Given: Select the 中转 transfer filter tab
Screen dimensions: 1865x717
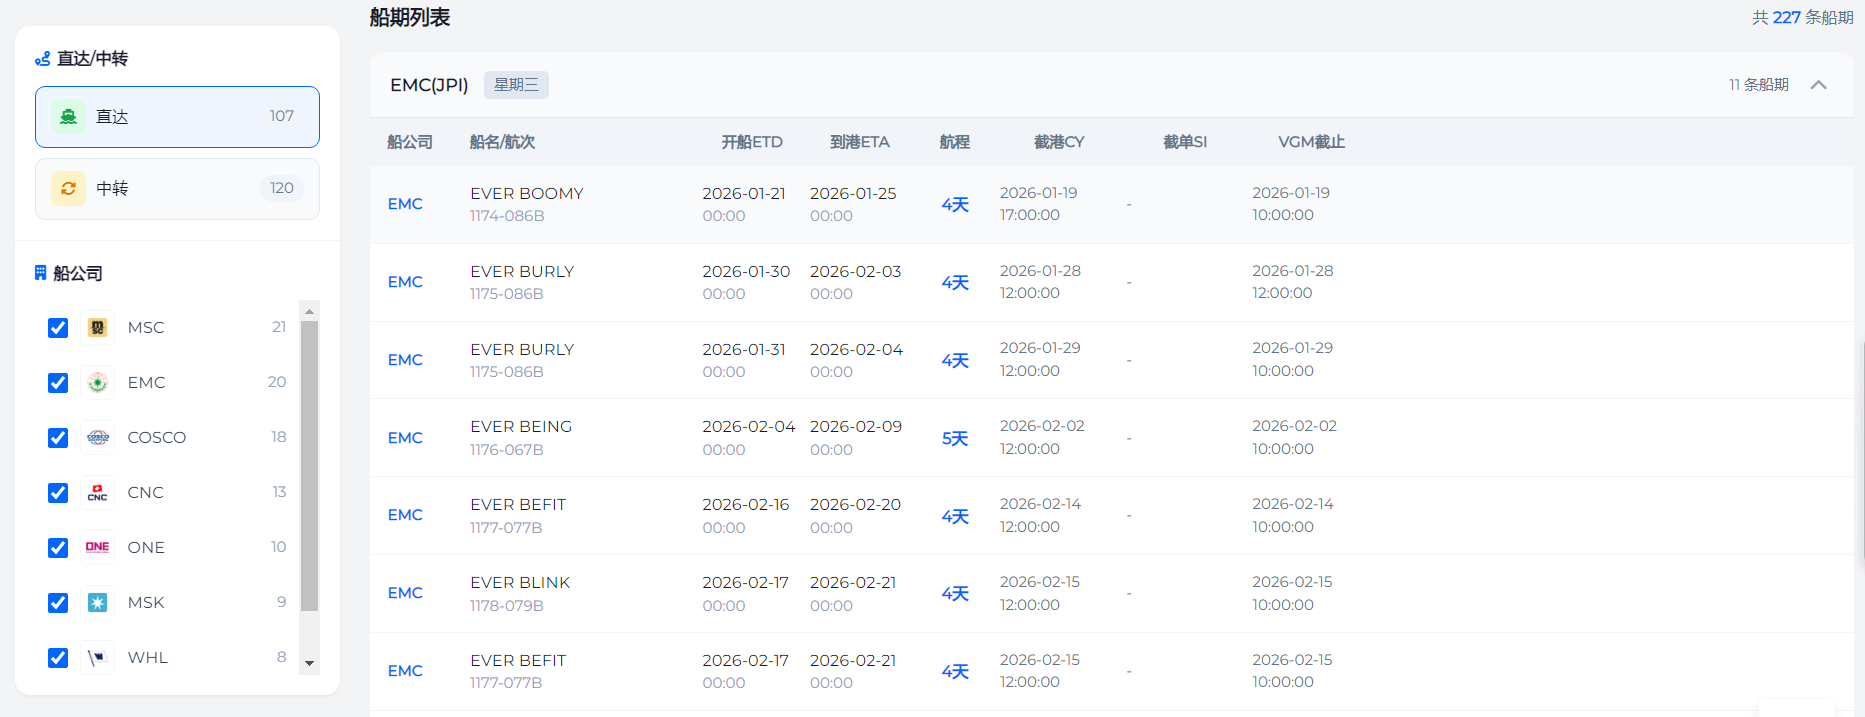Looking at the screenshot, I should tap(177, 189).
